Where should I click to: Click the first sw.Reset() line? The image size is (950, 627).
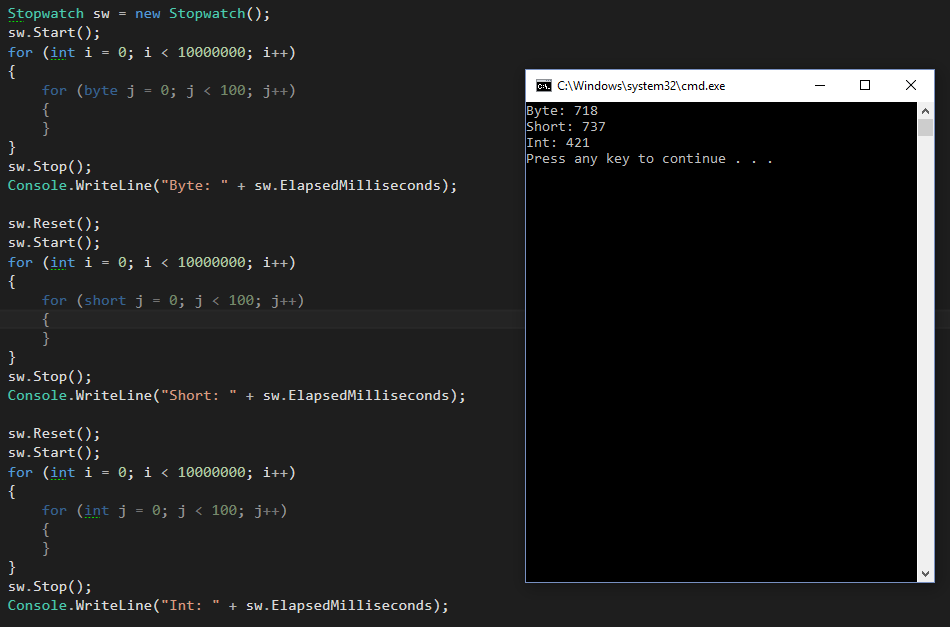(54, 224)
